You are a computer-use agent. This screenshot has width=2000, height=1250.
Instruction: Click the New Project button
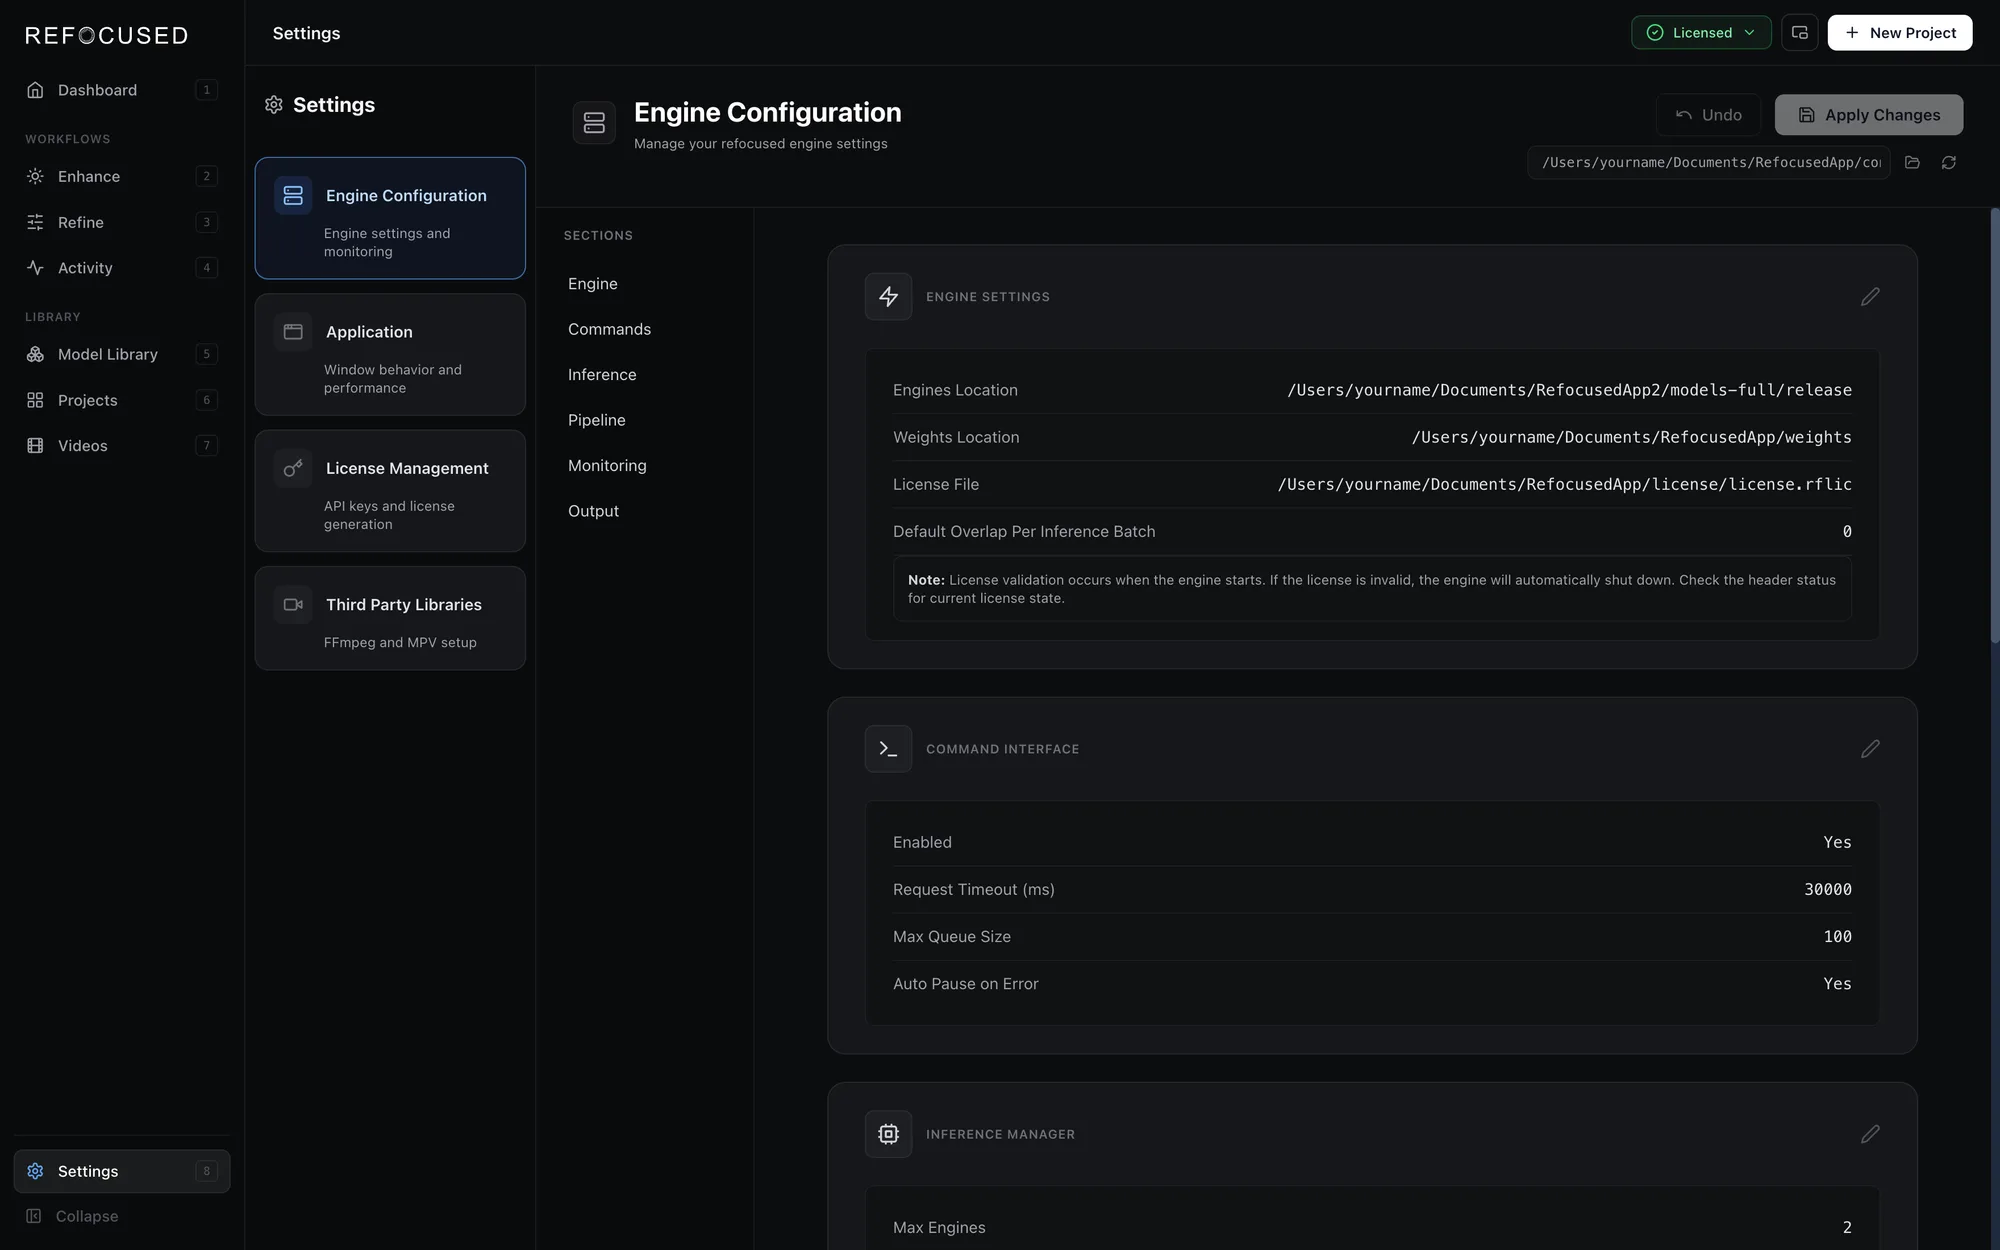(x=1900, y=33)
